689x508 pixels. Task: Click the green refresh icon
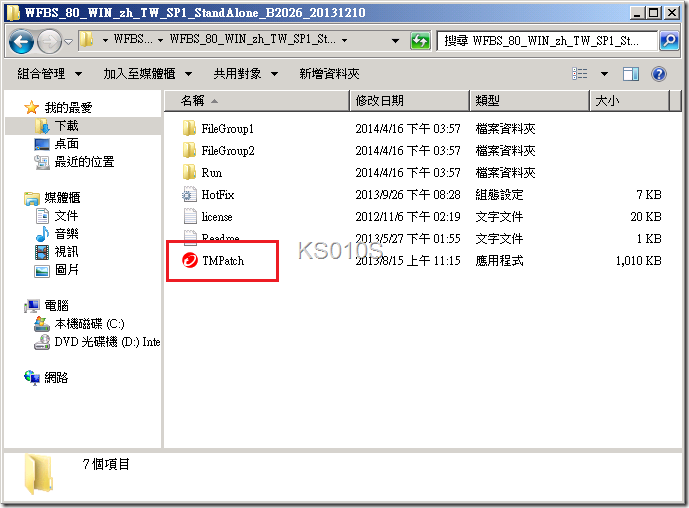coord(420,41)
